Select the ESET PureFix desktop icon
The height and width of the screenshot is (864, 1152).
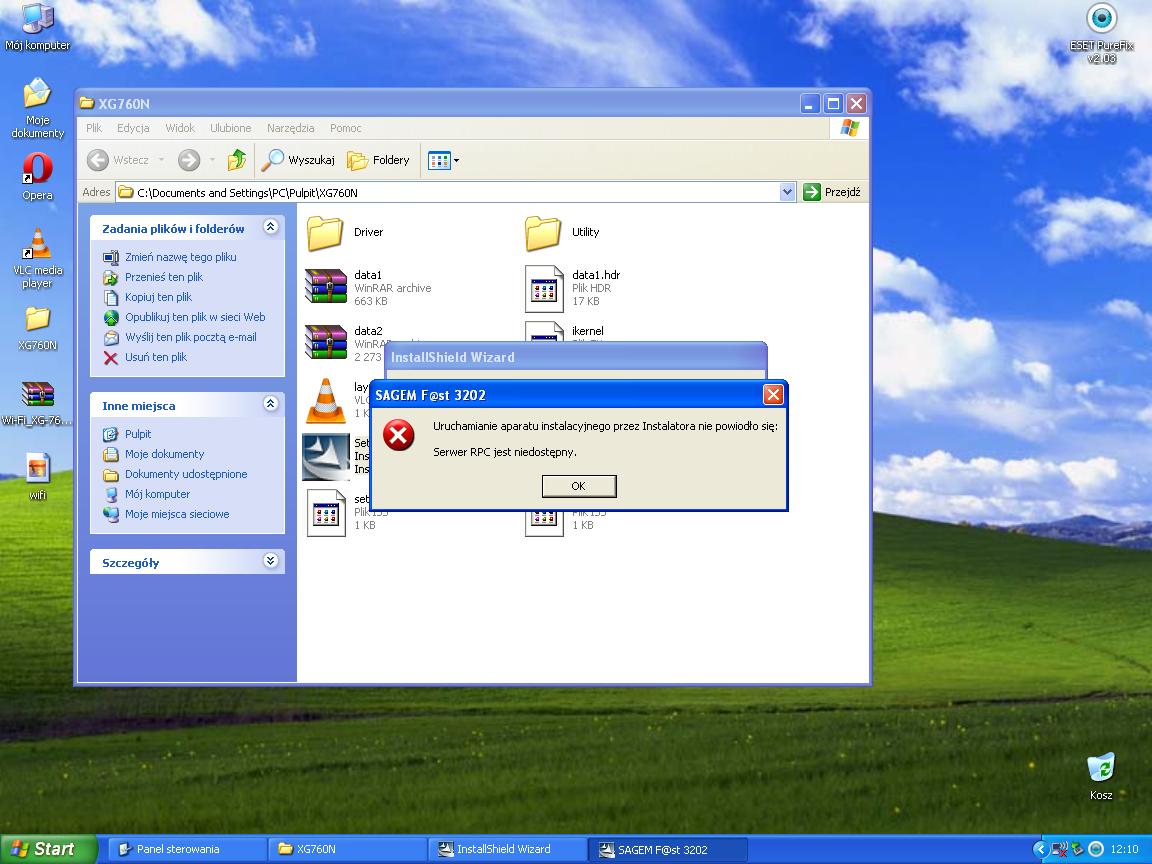point(1101,34)
